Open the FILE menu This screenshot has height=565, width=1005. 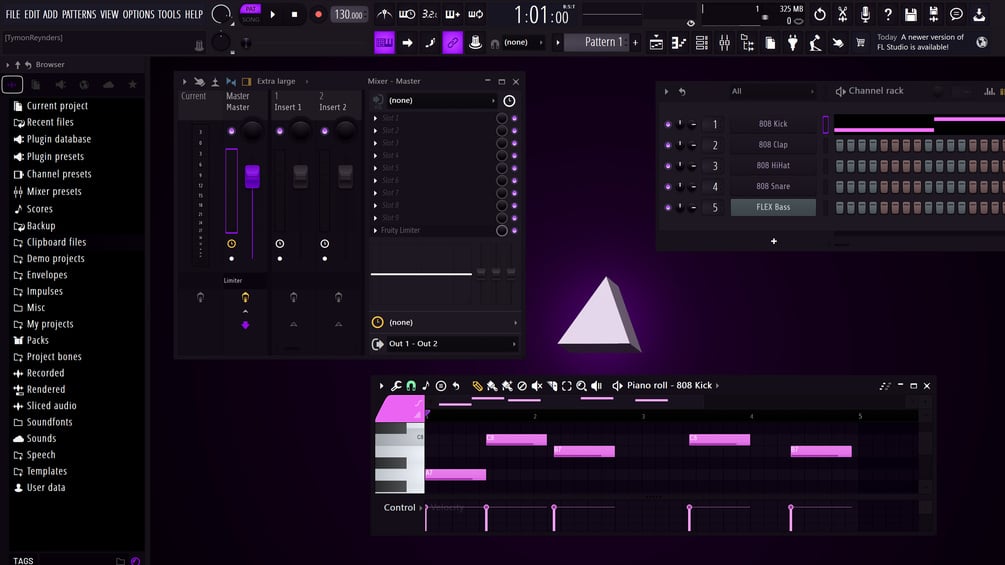(x=13, y=14)
